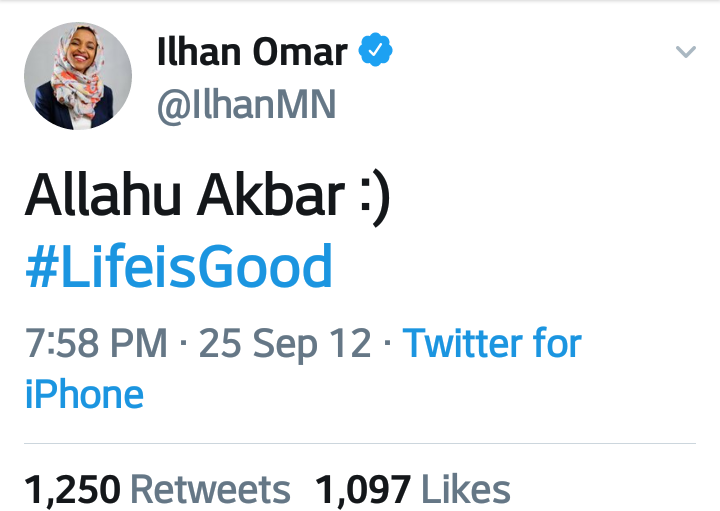Click the word 'iPhone' in source

(84, 393)
